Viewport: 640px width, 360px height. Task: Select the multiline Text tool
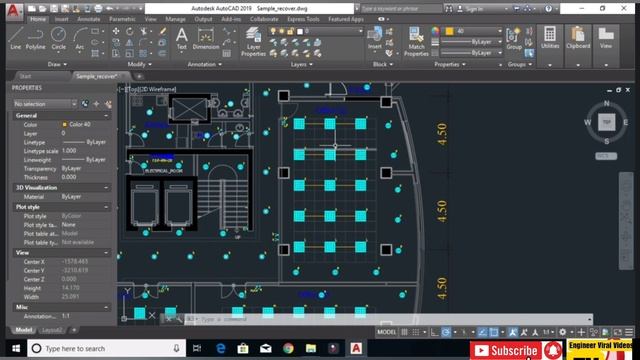[182, 38]
